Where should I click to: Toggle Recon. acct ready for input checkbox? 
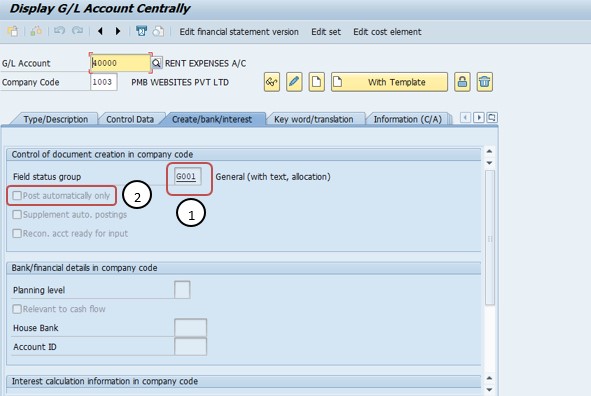coord(17,233)
